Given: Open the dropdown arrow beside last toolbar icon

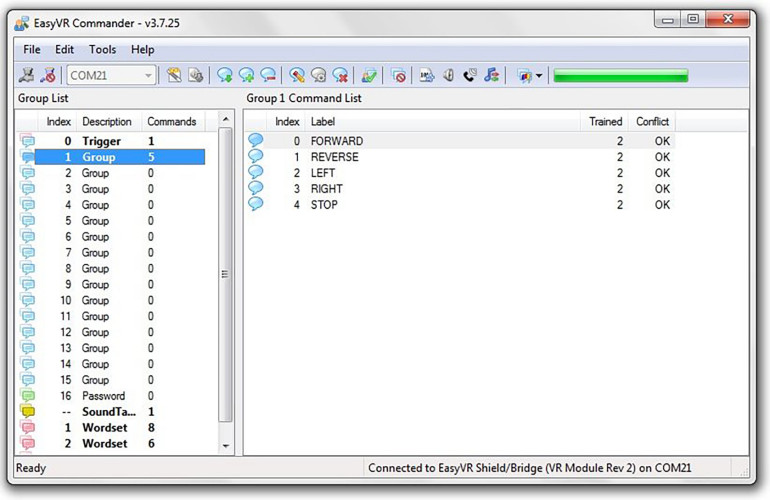Looking at the screenshot, I should point(540,75).
